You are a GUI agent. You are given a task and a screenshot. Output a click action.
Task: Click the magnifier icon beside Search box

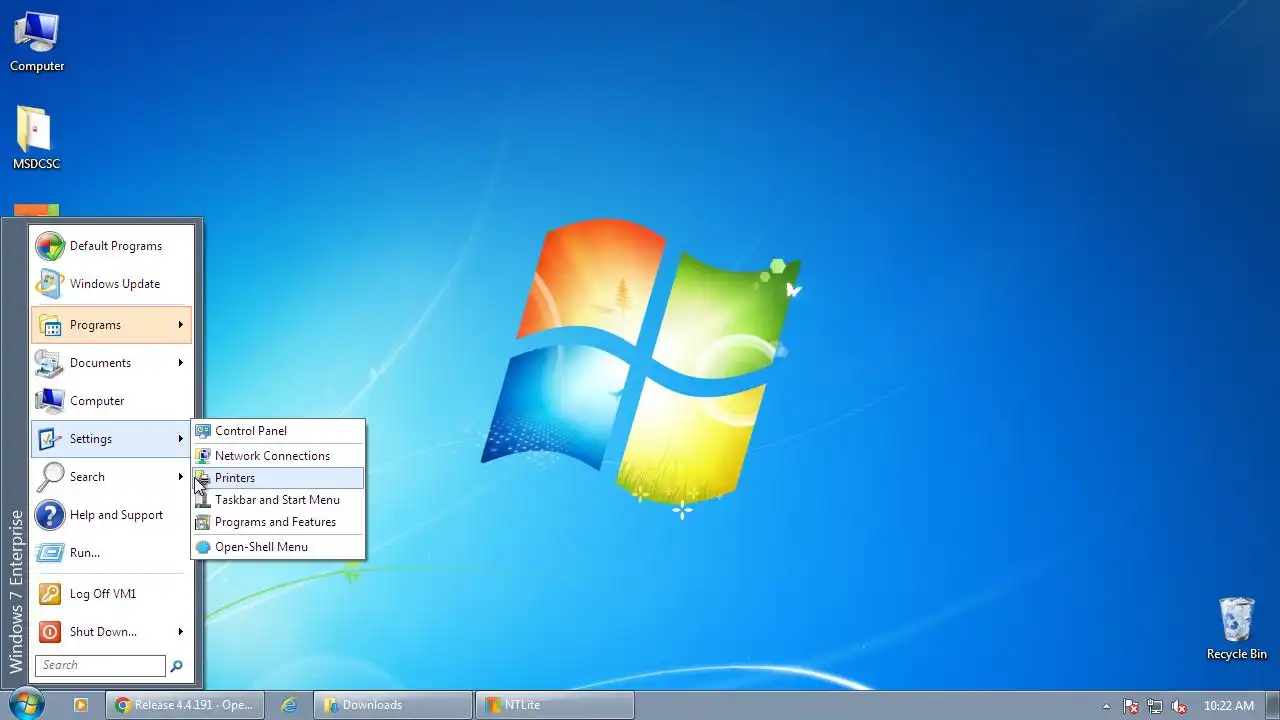click(177, 666)
